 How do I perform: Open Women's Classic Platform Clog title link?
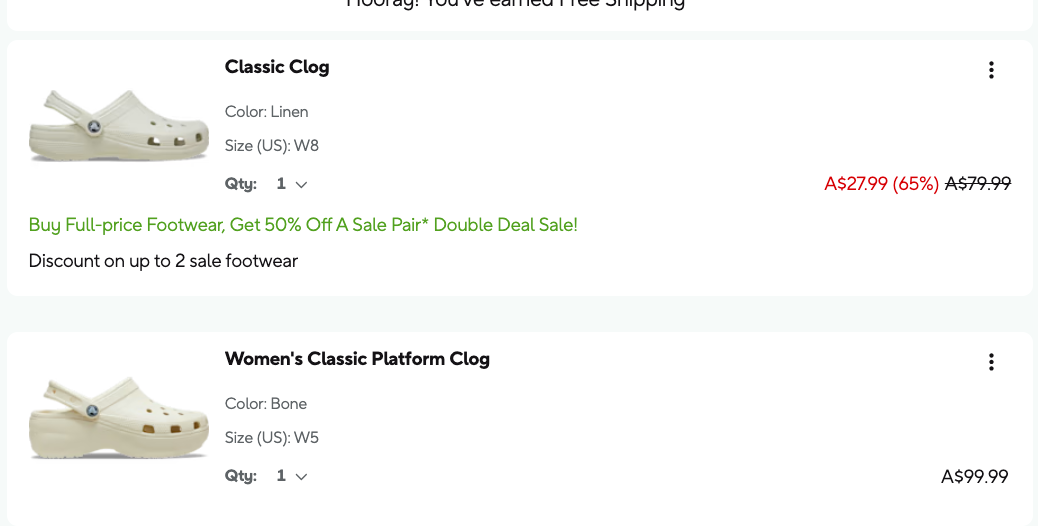tap(357, 359)
